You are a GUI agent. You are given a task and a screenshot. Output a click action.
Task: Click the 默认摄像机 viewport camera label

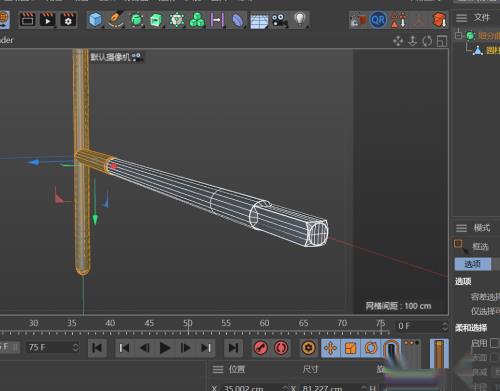(x=110, y=57)
